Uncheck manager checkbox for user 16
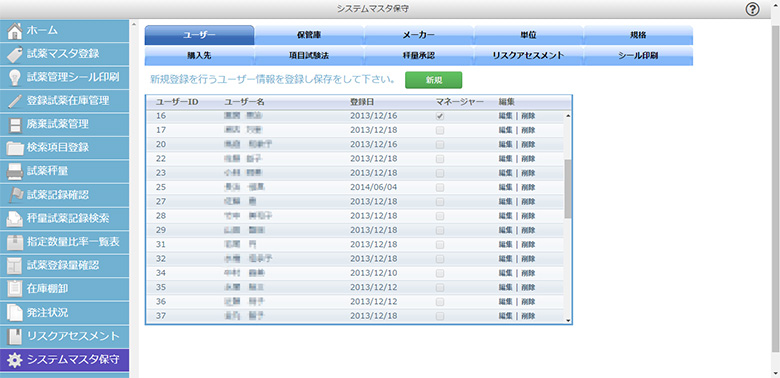Image resolution: width=780 pixels, height=378 pixels. point(440,116)
